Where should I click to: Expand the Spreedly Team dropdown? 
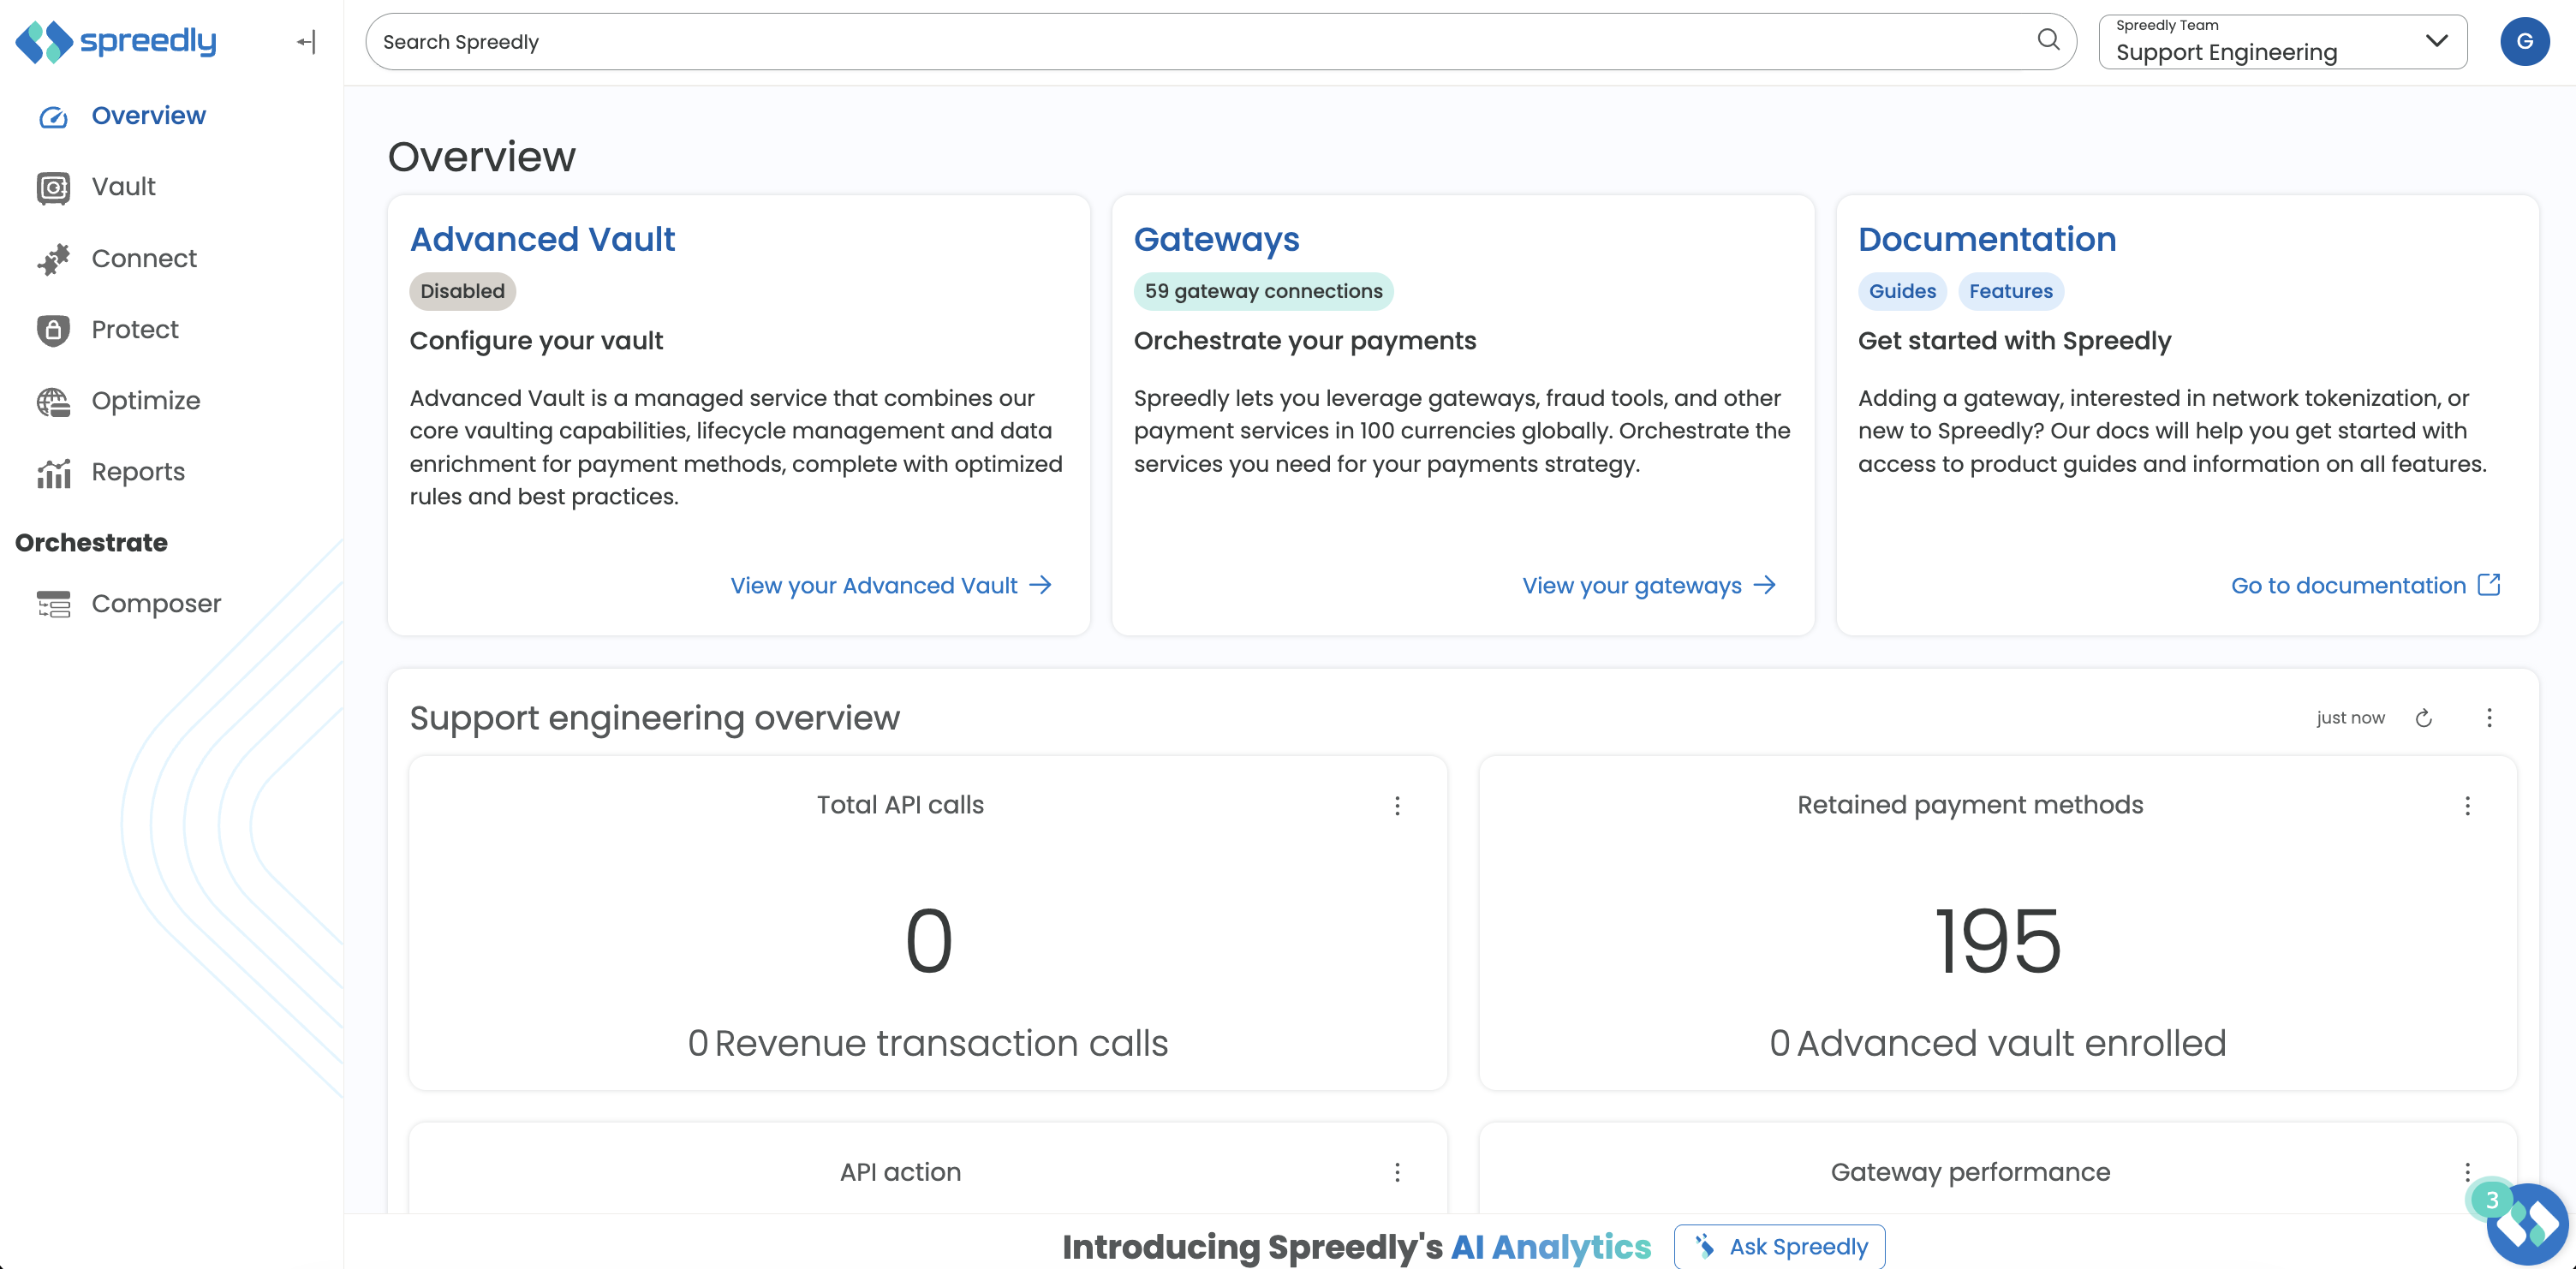2282,41
